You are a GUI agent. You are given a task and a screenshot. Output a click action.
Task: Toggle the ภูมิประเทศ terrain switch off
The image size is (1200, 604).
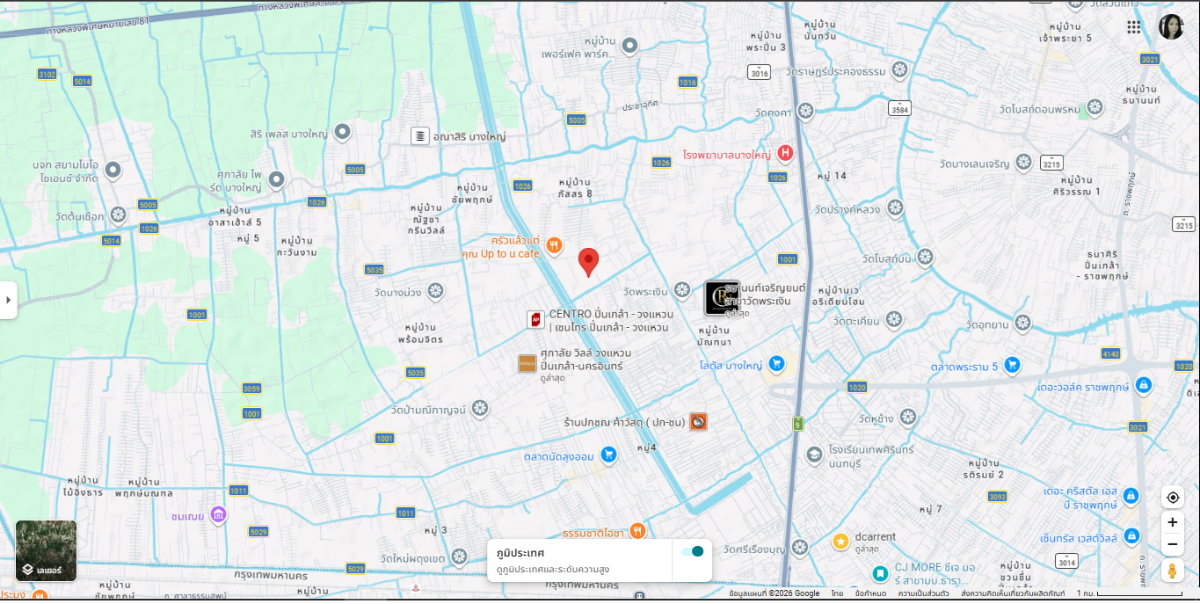click(x=692, y=551)
